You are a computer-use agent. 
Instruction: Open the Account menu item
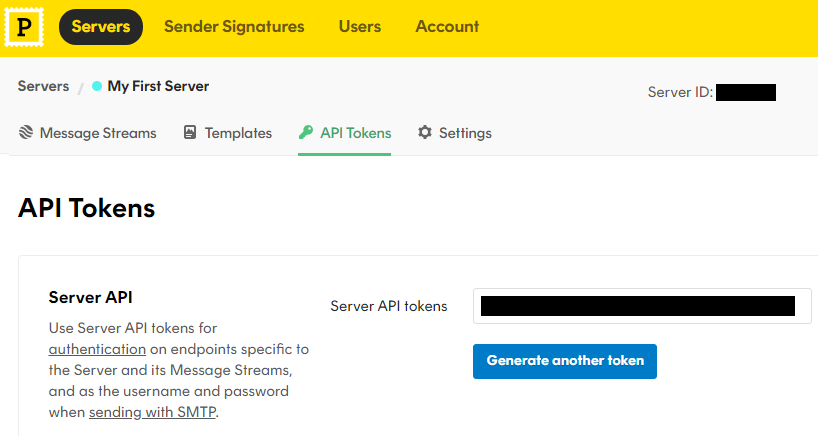[x=447, y=27]
